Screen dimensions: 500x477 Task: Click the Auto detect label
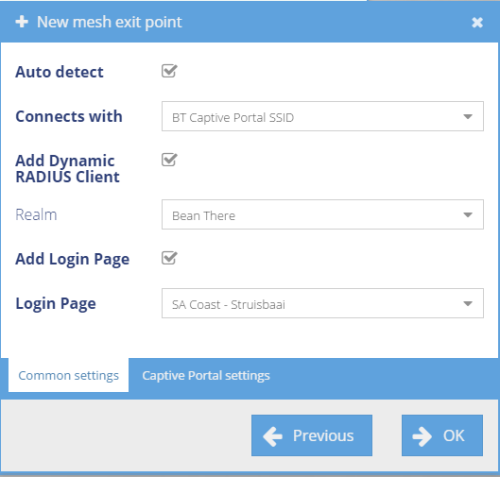(59, 72)
